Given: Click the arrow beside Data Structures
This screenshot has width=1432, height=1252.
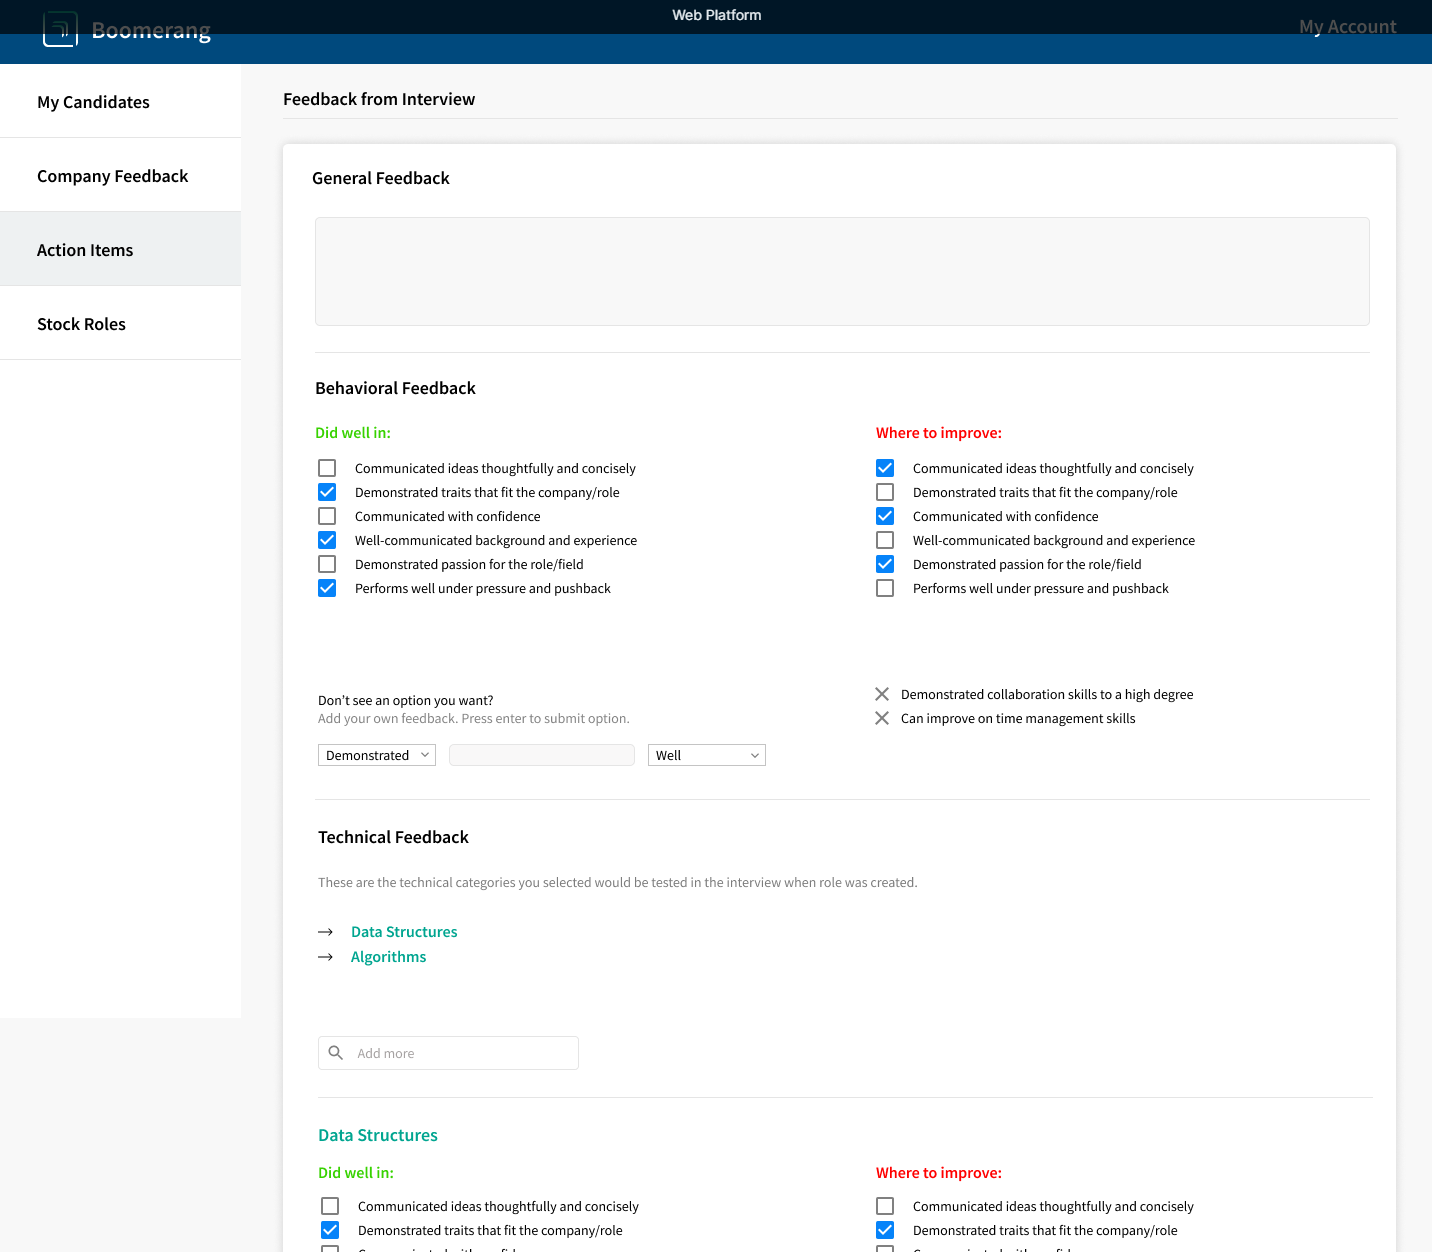Looking at the screenshot, I should 325,932.
